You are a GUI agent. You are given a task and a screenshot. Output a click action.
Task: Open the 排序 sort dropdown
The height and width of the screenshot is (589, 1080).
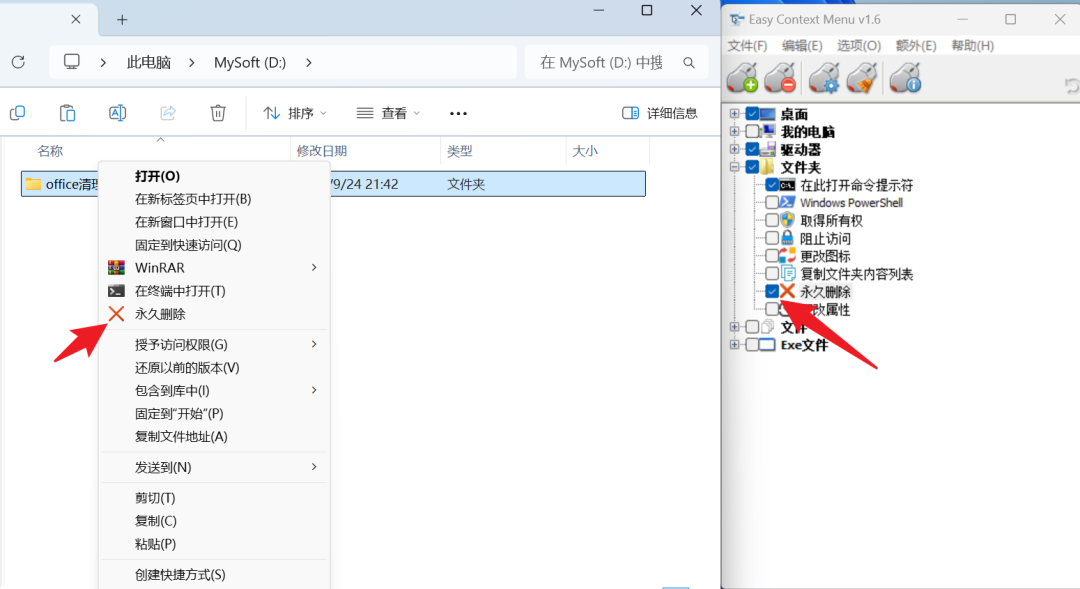click(x=295, y=113)
